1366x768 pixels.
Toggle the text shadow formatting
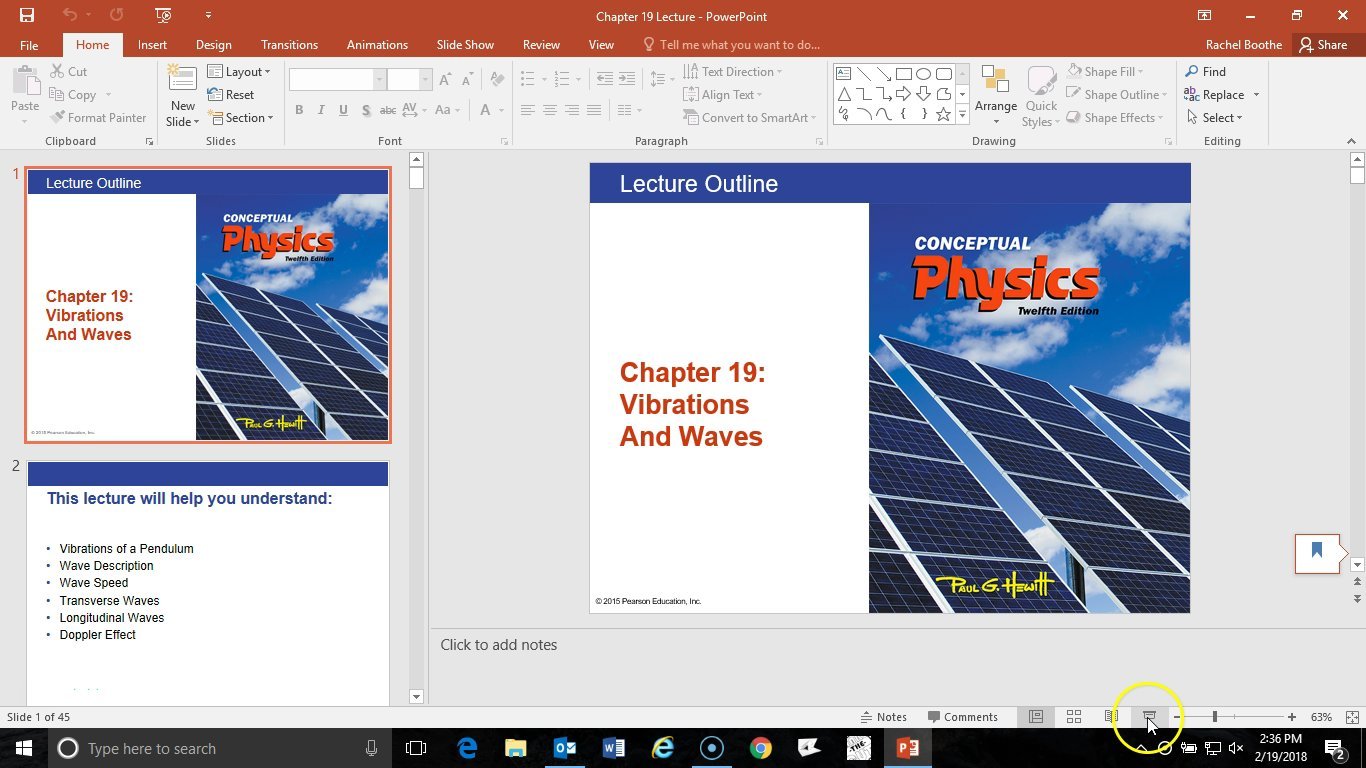click(366, 110)
